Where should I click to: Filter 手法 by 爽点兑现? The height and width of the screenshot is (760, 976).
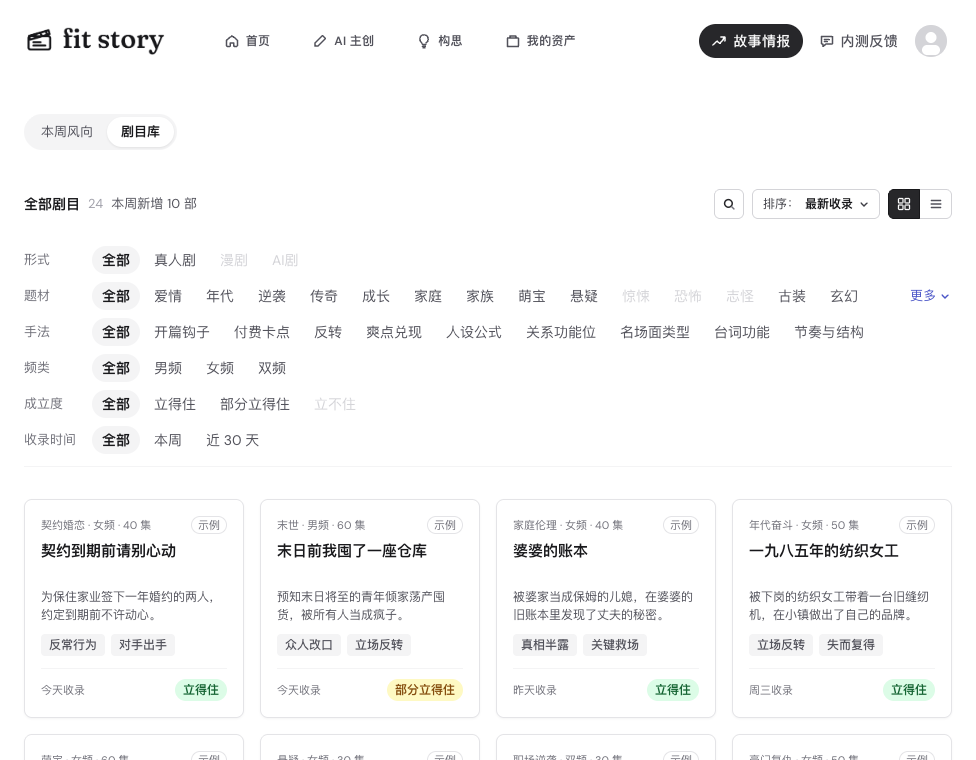coord(394,332)
